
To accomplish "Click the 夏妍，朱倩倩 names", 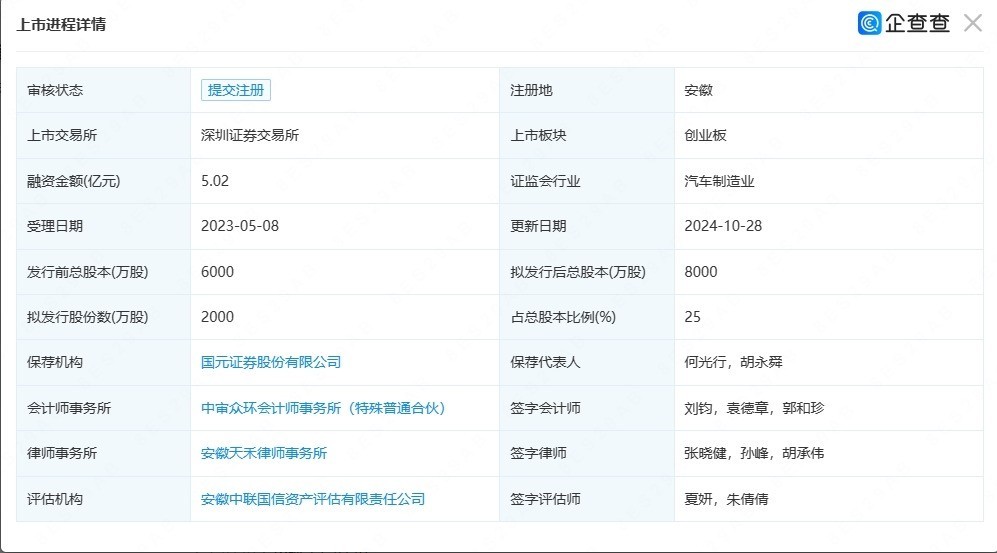I will [726, 499].
